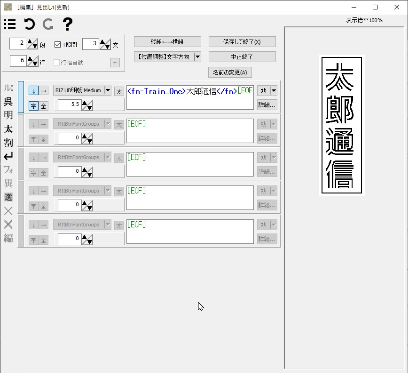The width and height of the screenshot is (408, 373).
Task: Select the 編 icon in left sidebar
Action: click(x=8, y=238)
